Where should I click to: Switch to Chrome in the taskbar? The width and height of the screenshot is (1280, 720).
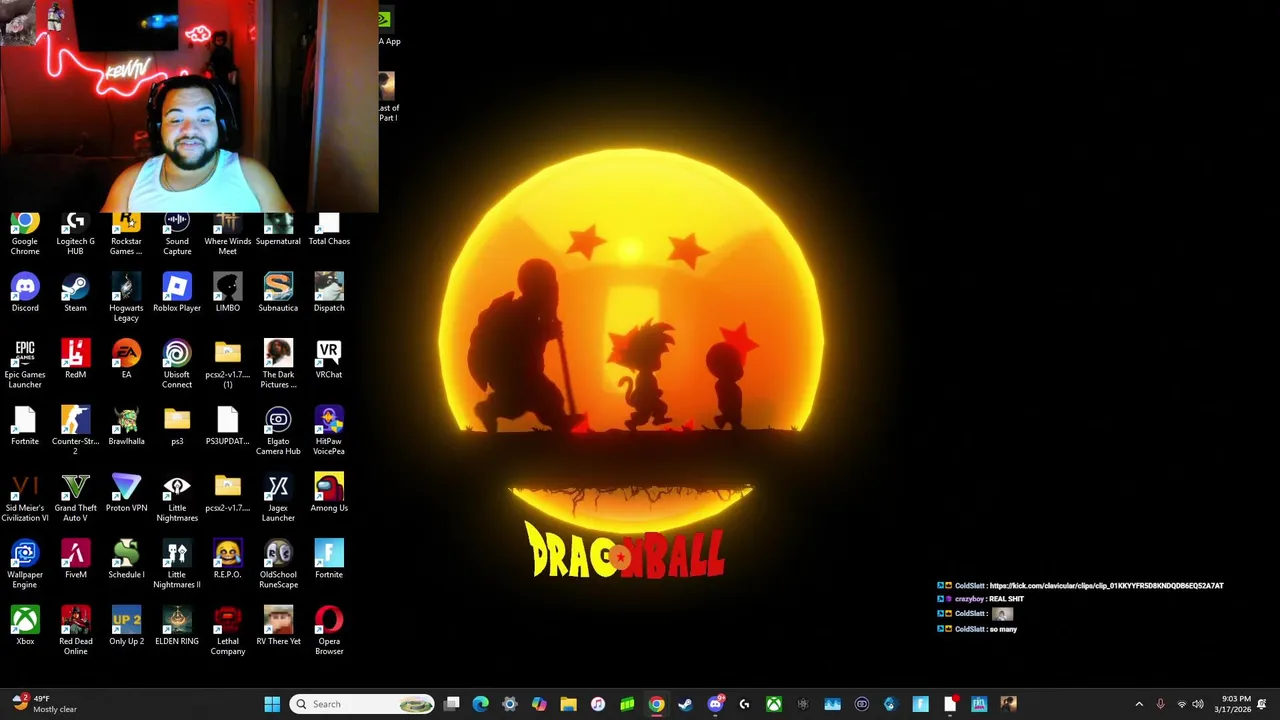(656, 704)
